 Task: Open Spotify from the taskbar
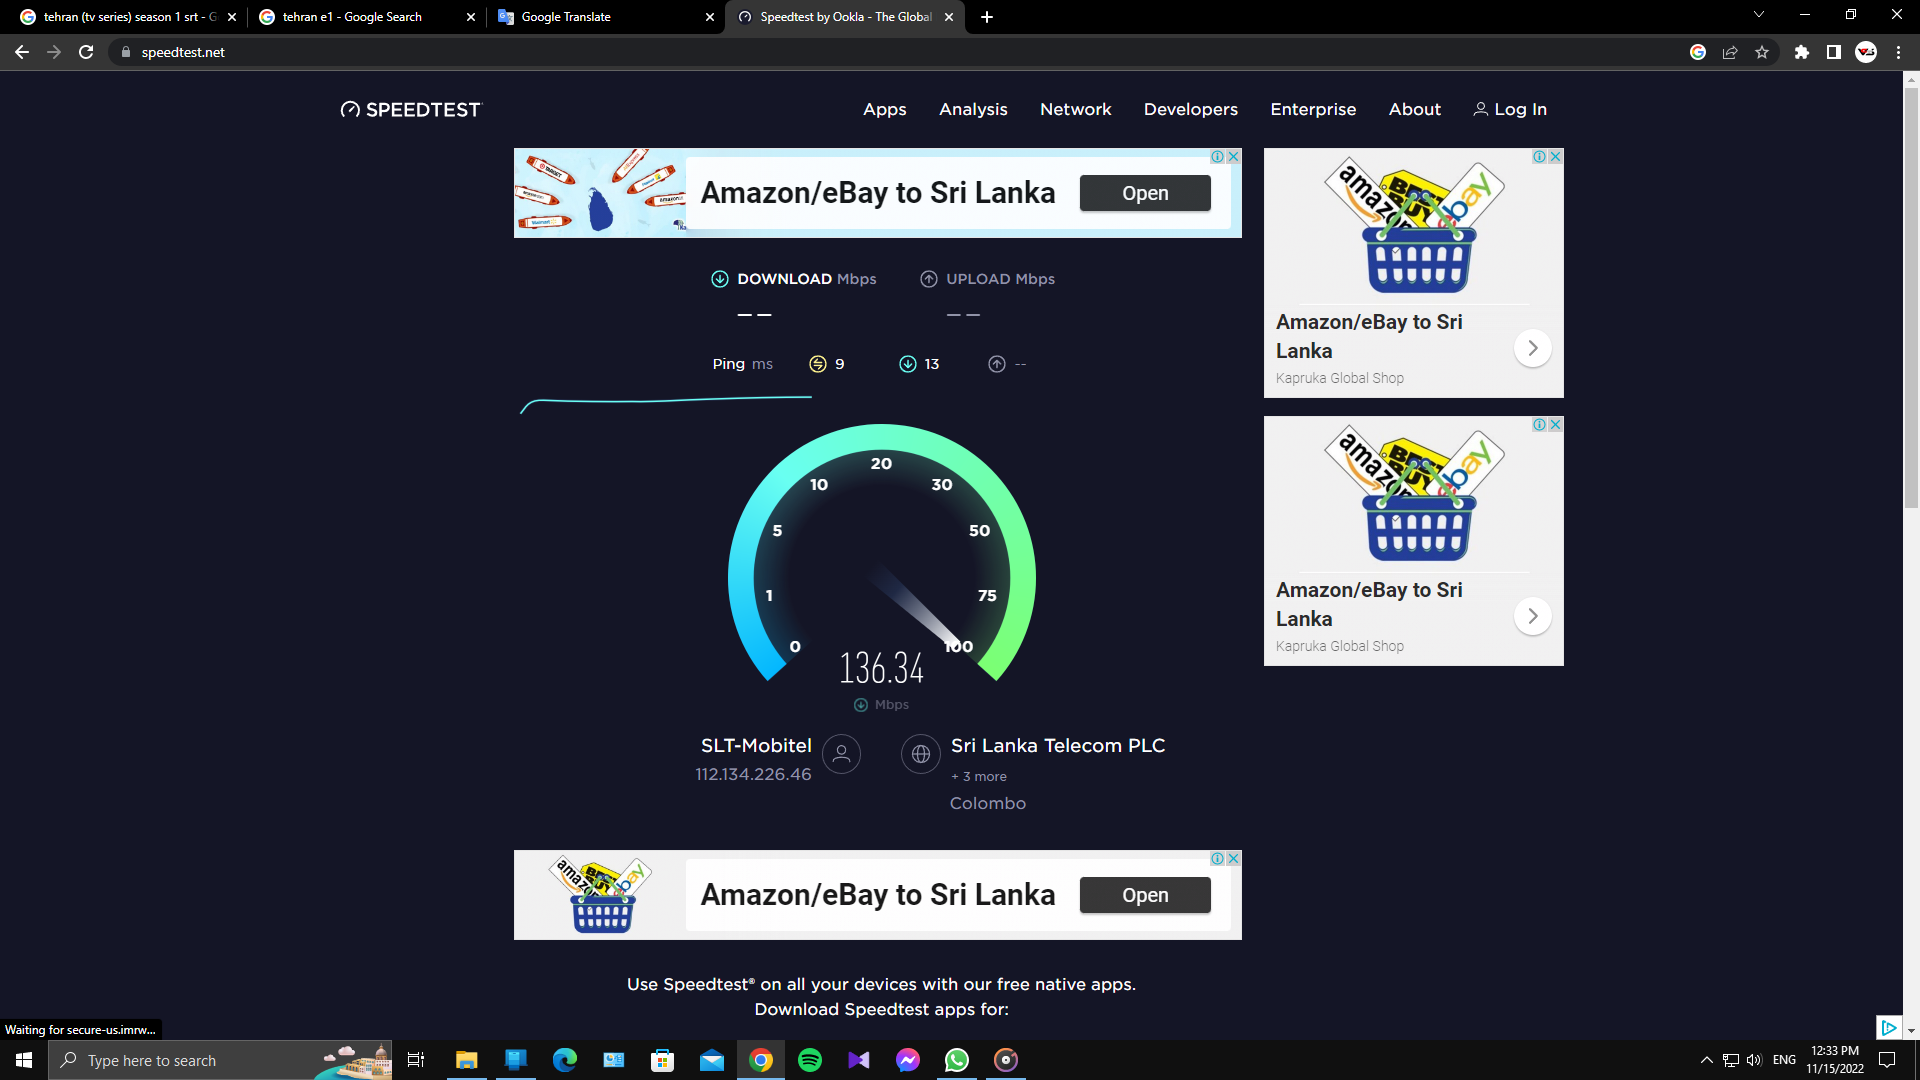pyautogui.click(x=810, y=1060)
